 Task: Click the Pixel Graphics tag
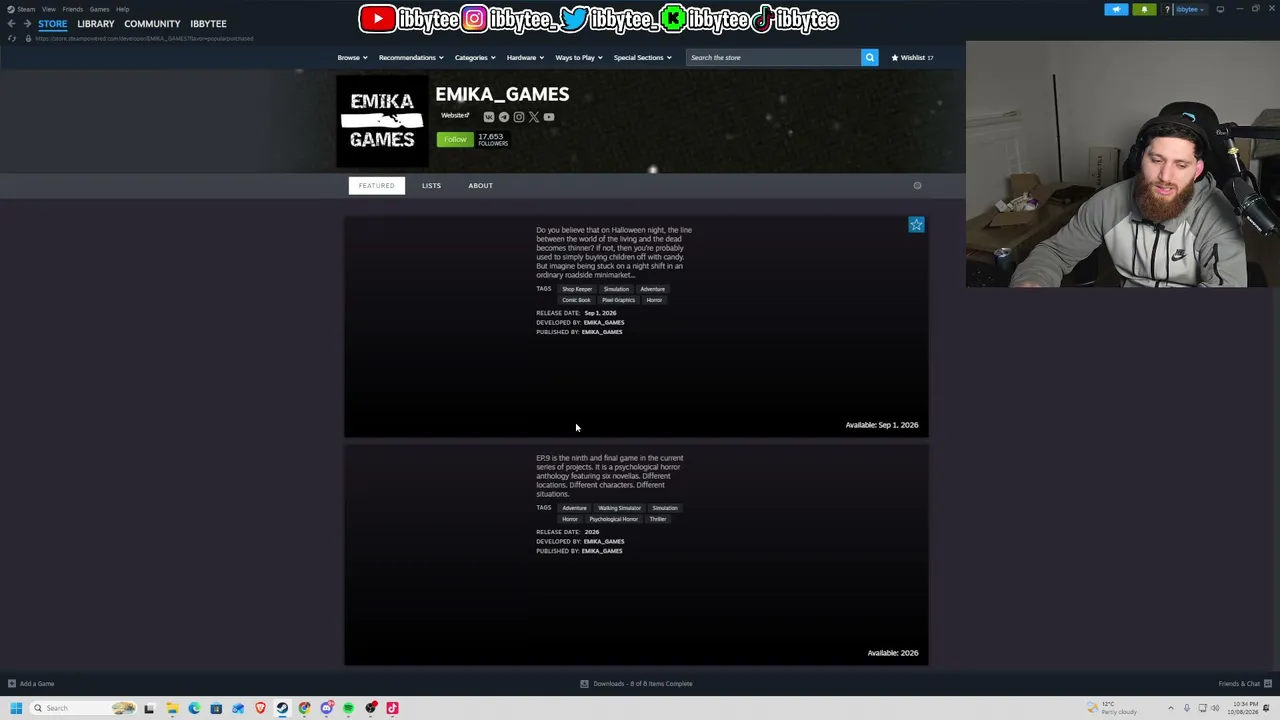tap(618, 300)
